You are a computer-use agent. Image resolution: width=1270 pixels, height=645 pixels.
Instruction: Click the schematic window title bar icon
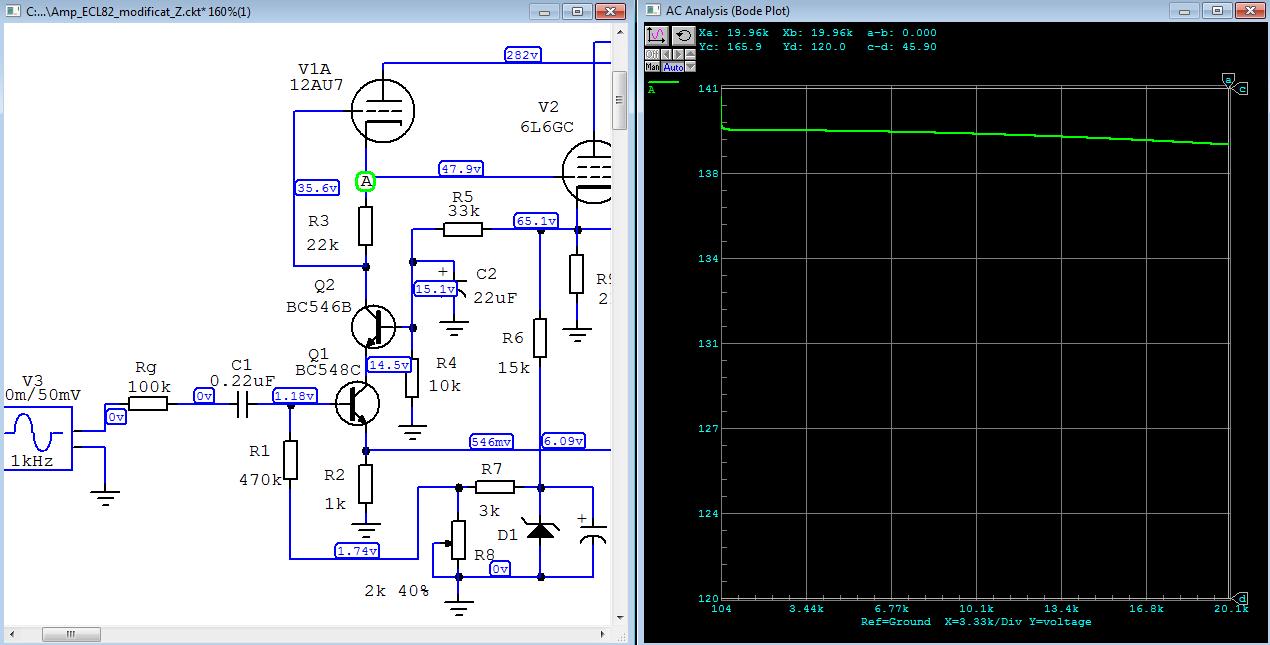click(12, 11)
